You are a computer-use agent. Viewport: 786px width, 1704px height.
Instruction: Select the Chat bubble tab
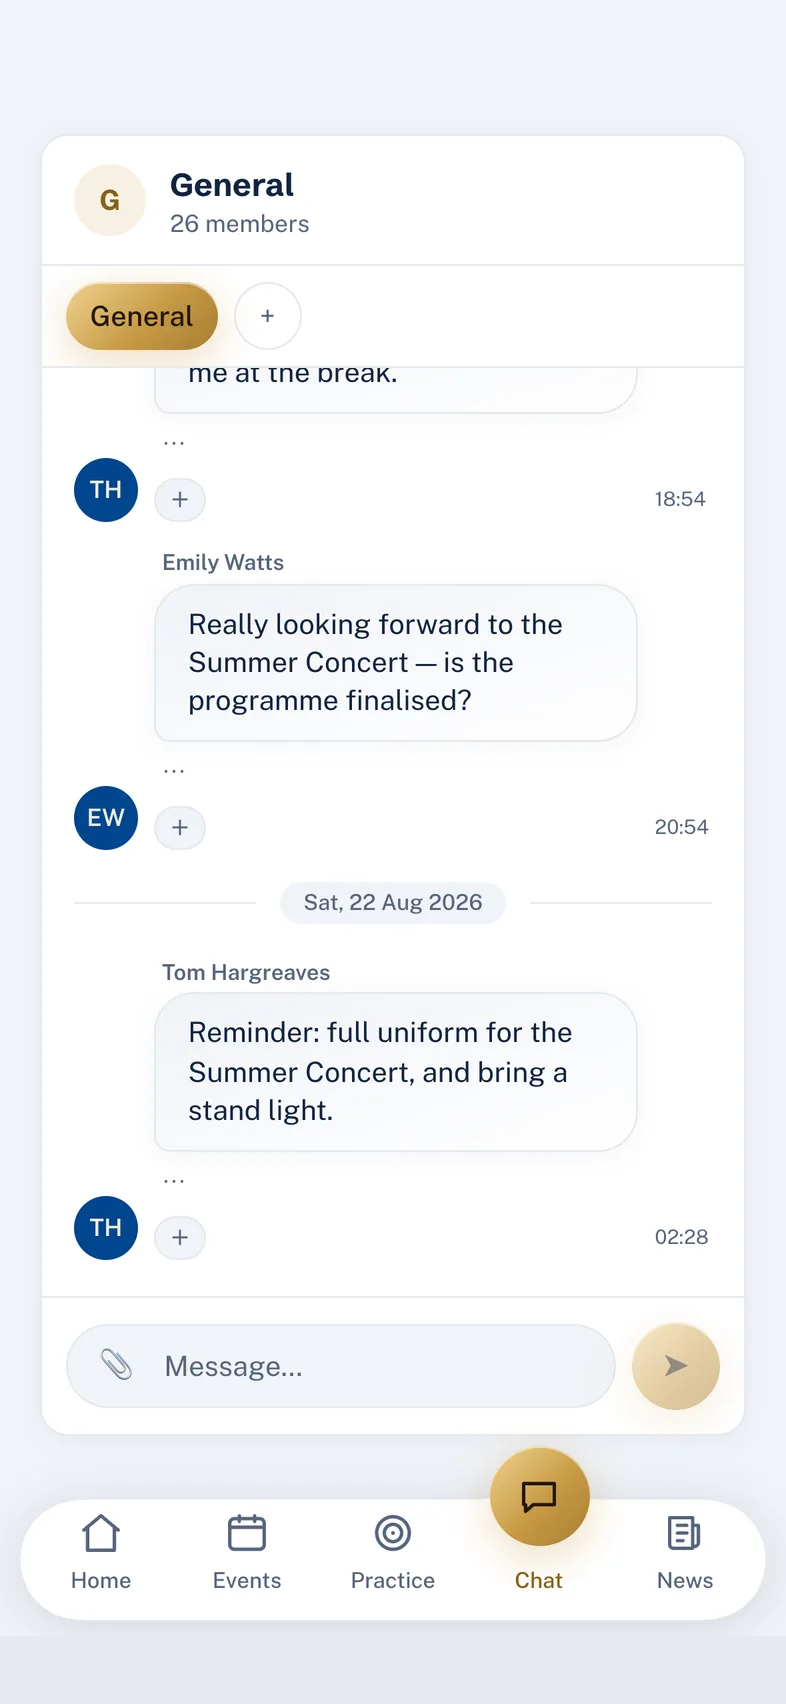click(539, 1520)
